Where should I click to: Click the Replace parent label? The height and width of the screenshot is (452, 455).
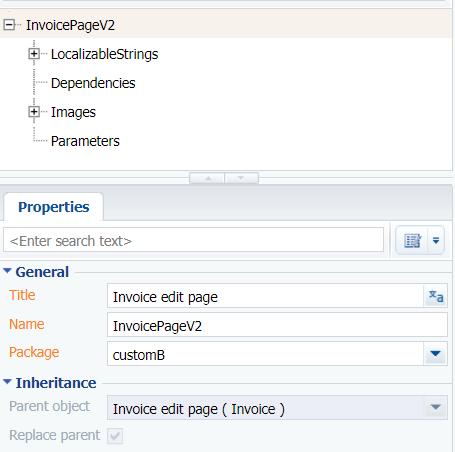[54, 435]
